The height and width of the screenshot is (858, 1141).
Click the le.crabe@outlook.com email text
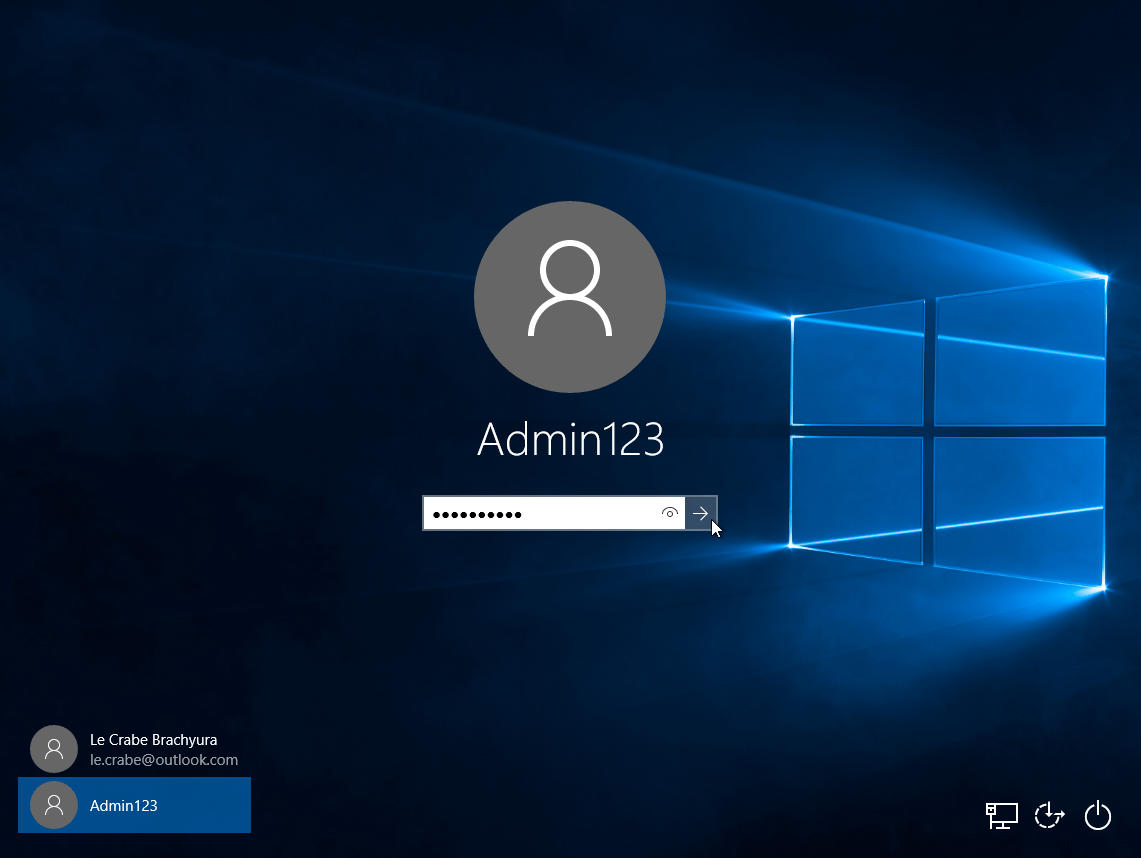click(x=164, y=760)
